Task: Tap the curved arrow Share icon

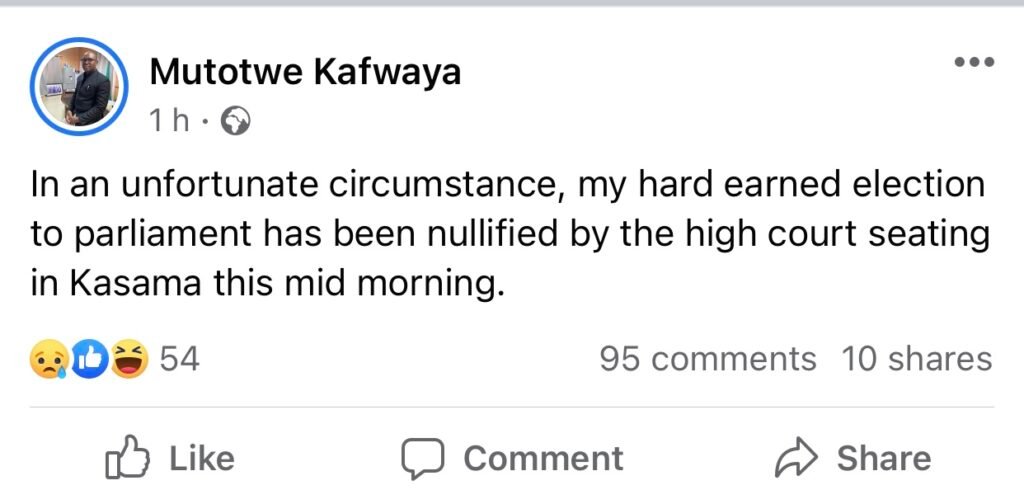Action: [x=797, y=458]
